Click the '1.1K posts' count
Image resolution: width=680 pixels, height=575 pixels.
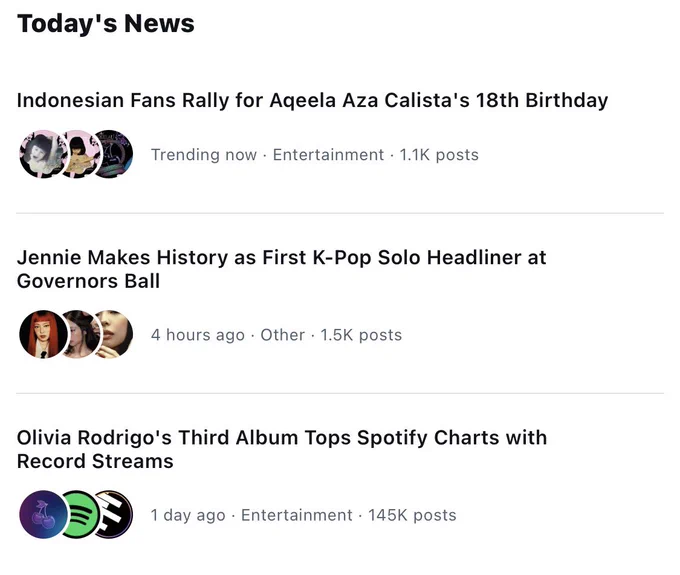(x=439, y=155)
